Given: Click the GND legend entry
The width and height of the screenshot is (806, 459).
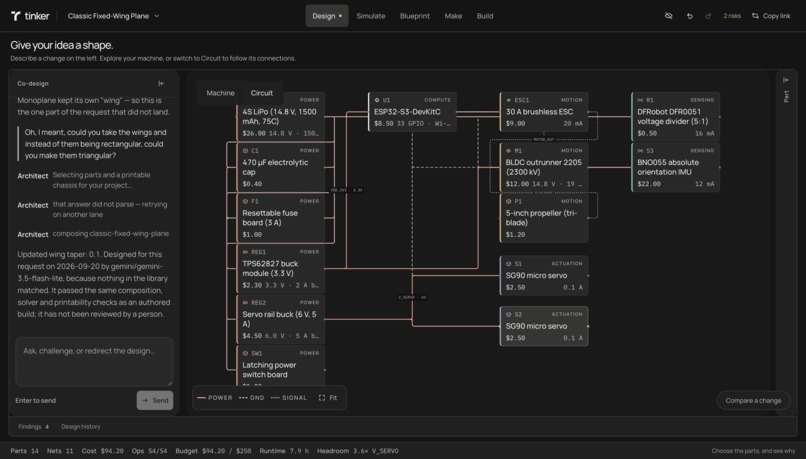Looking at the screenshot, I should coord(252,398).
